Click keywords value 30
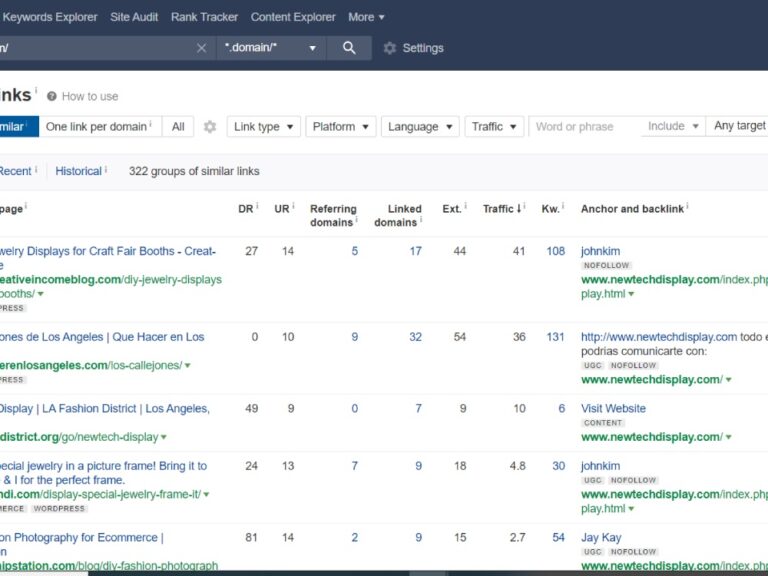The height and width of the screenshot is (576, 768). point(558,466)
